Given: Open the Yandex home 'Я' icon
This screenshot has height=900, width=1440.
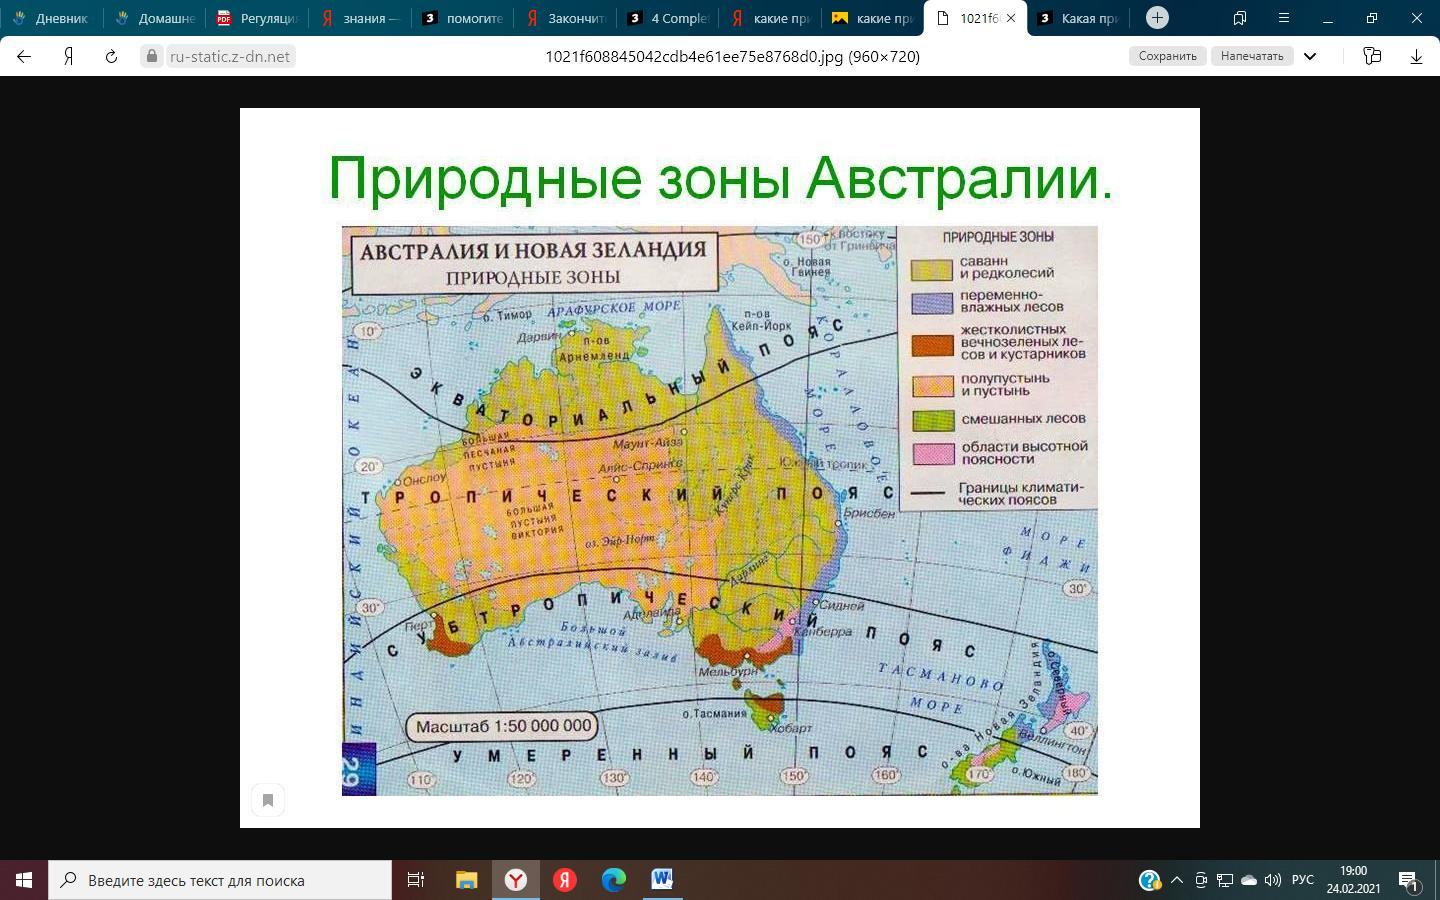Looking at the screenshot, I should (68, 56).
